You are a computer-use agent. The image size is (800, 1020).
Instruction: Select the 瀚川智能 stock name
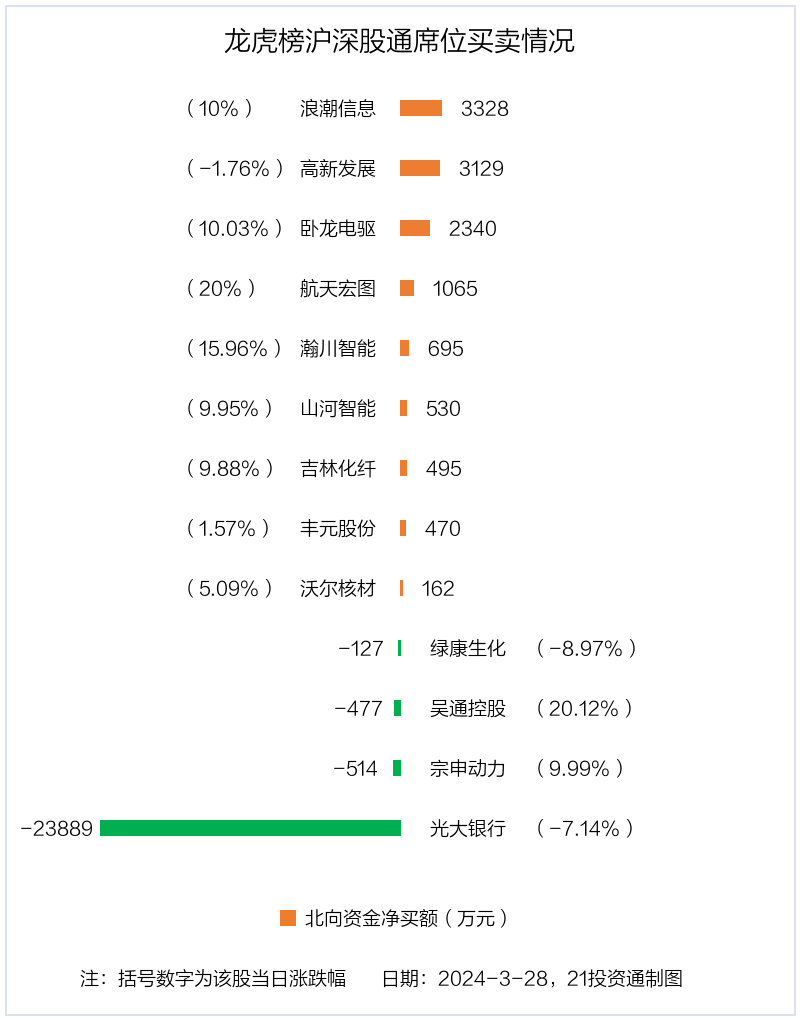[338, 348]
